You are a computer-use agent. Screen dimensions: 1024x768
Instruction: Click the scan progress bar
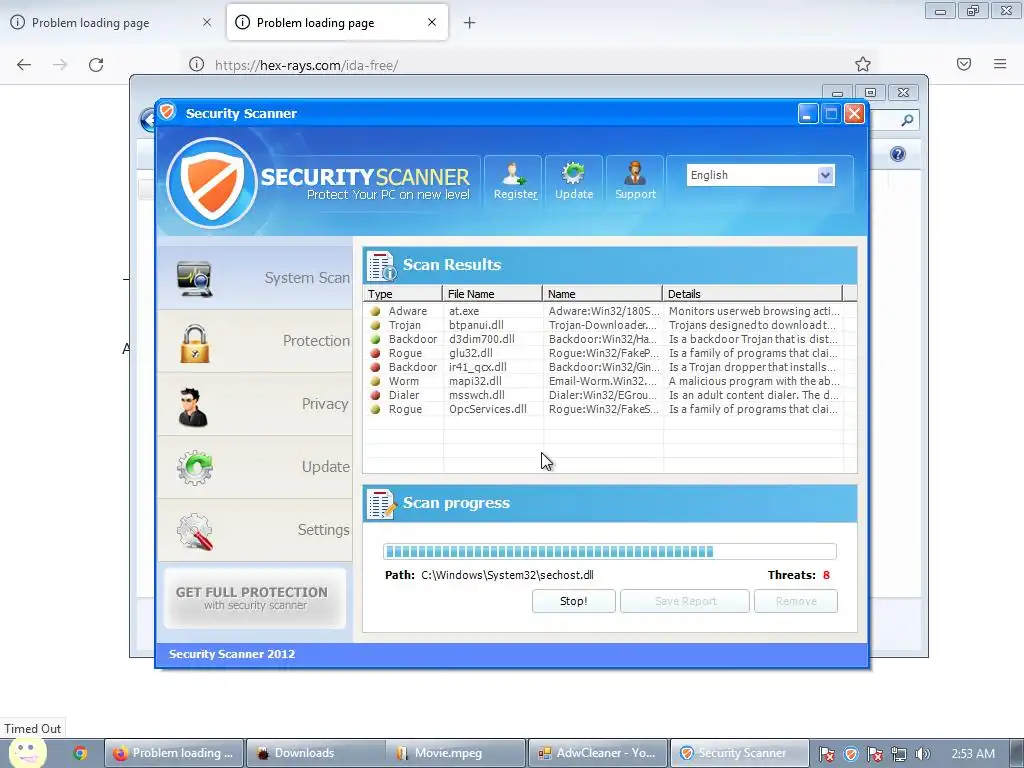(x=609, y=552)
